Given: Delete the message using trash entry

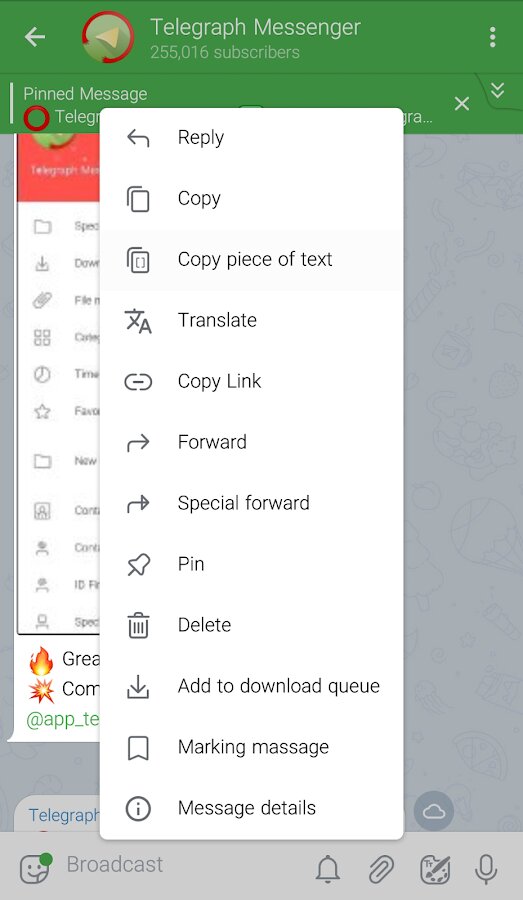Looking at the screenshot, I should pyautogui.click(x=251, y=625).
